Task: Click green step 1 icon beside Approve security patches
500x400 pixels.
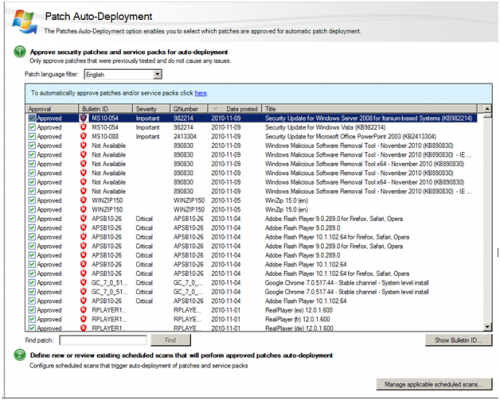Action: (x=20, y=52)
